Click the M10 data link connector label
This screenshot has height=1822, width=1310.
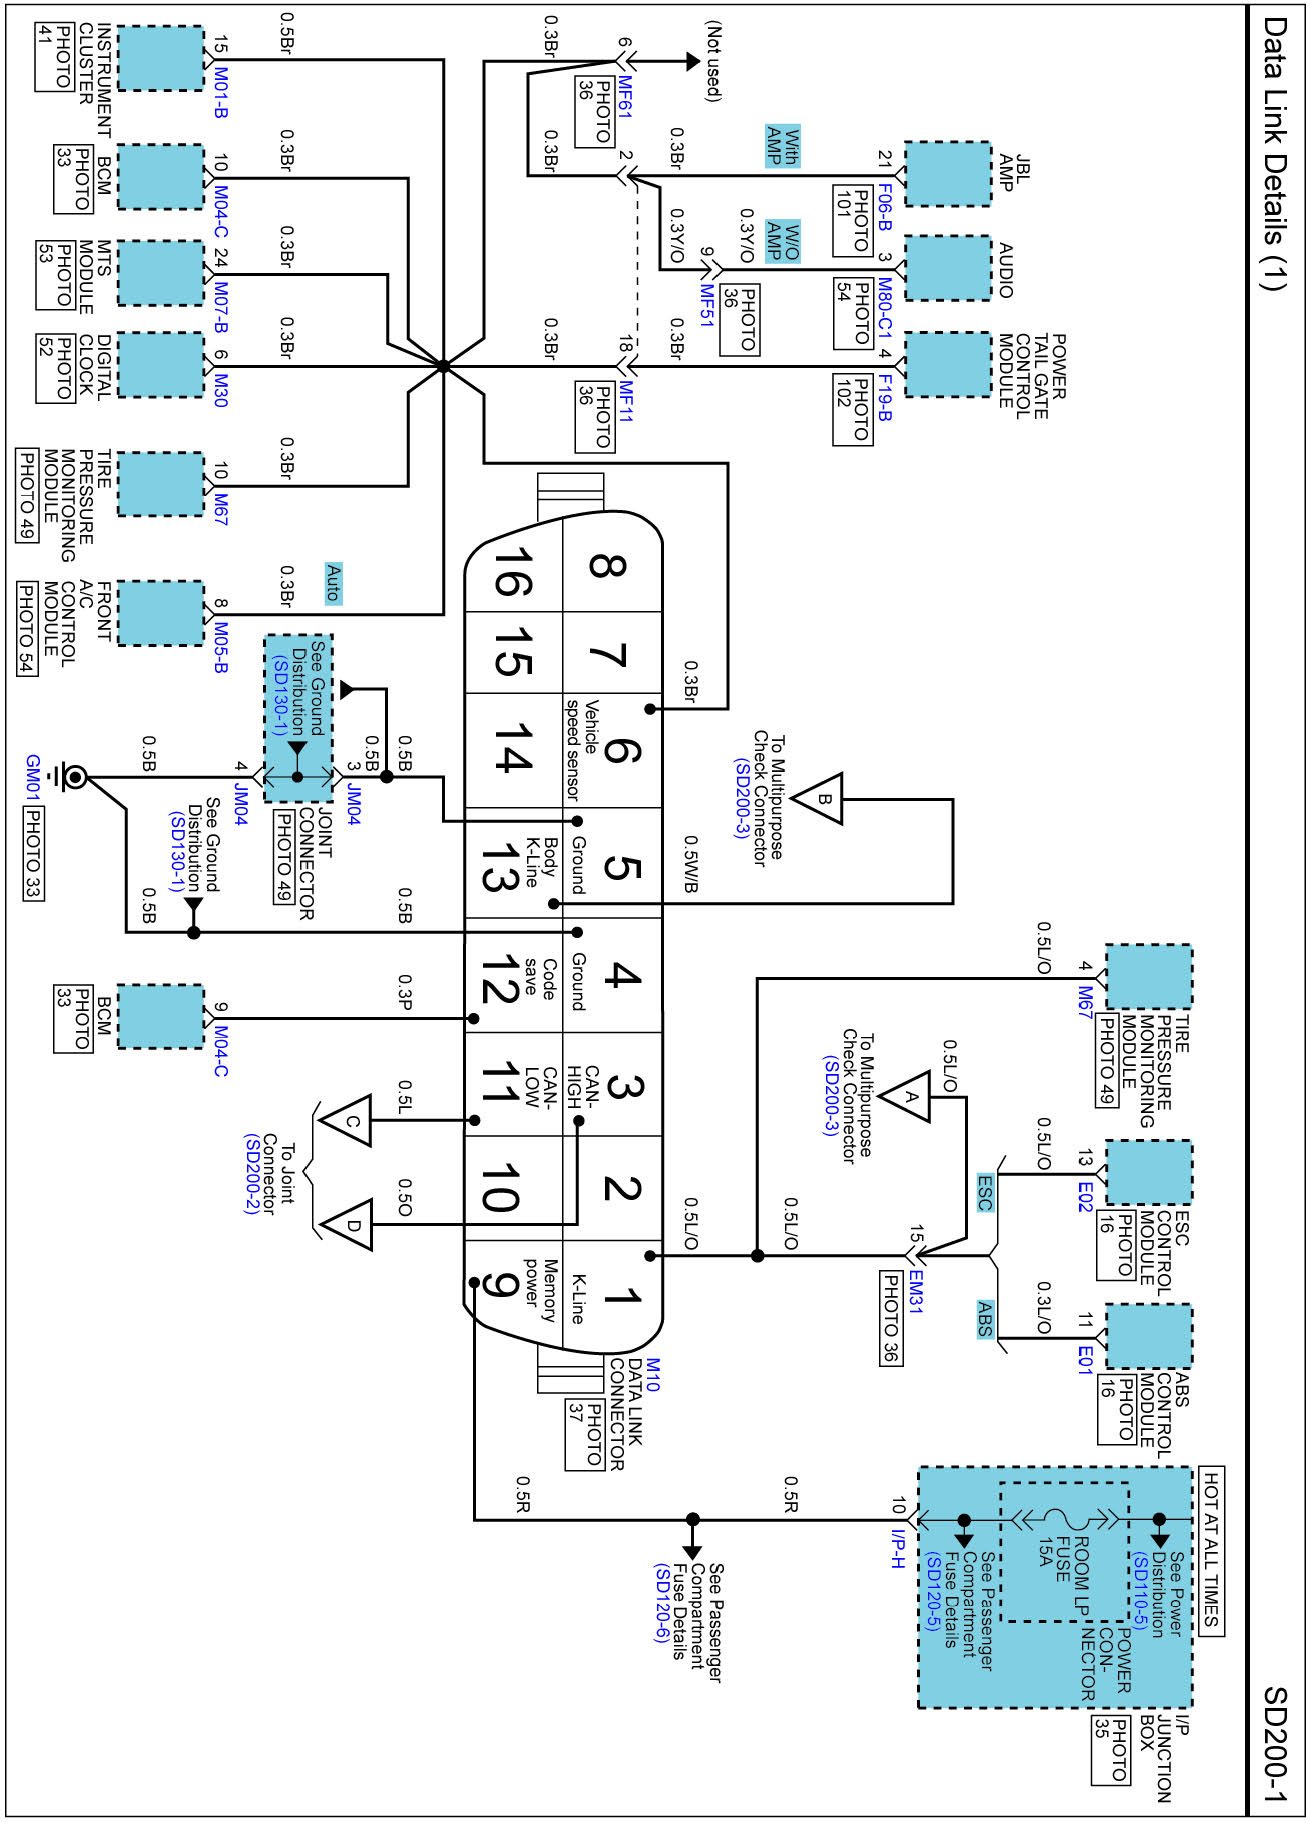coord(653,1374)
